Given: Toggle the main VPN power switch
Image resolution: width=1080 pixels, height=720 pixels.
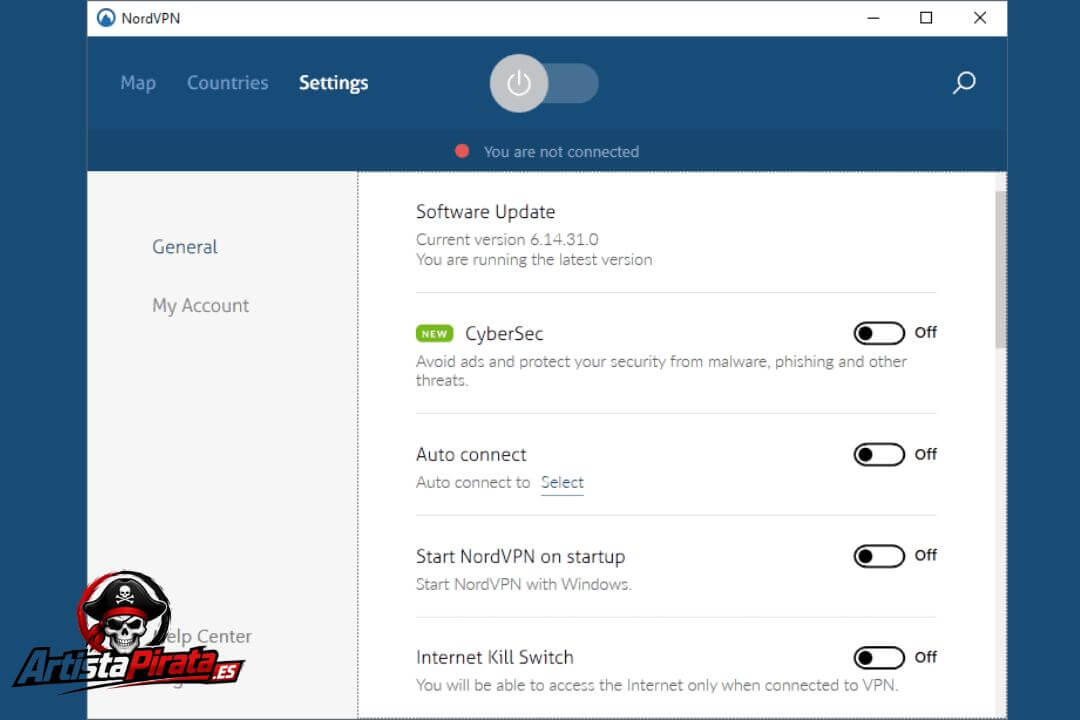Looking at the screenshot, I should [543, 83].
